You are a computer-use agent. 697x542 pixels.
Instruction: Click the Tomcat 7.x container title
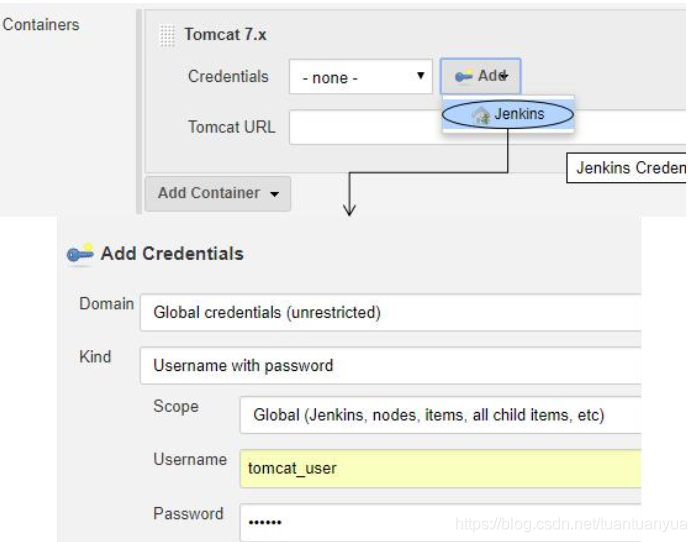tap(225, 35)
